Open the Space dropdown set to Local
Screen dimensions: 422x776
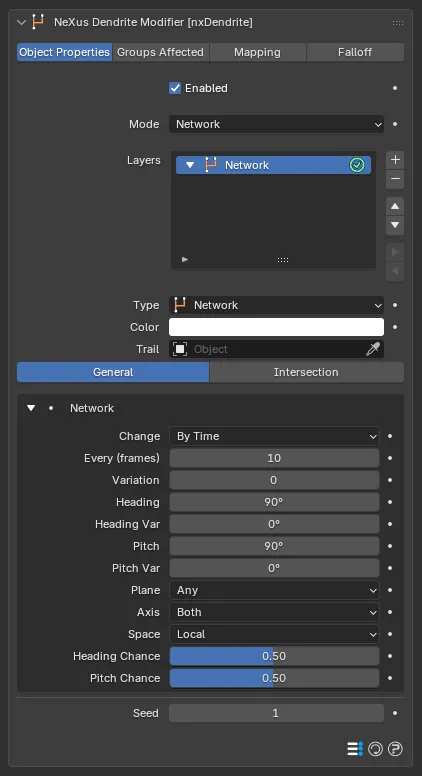[x=274, y=634]
